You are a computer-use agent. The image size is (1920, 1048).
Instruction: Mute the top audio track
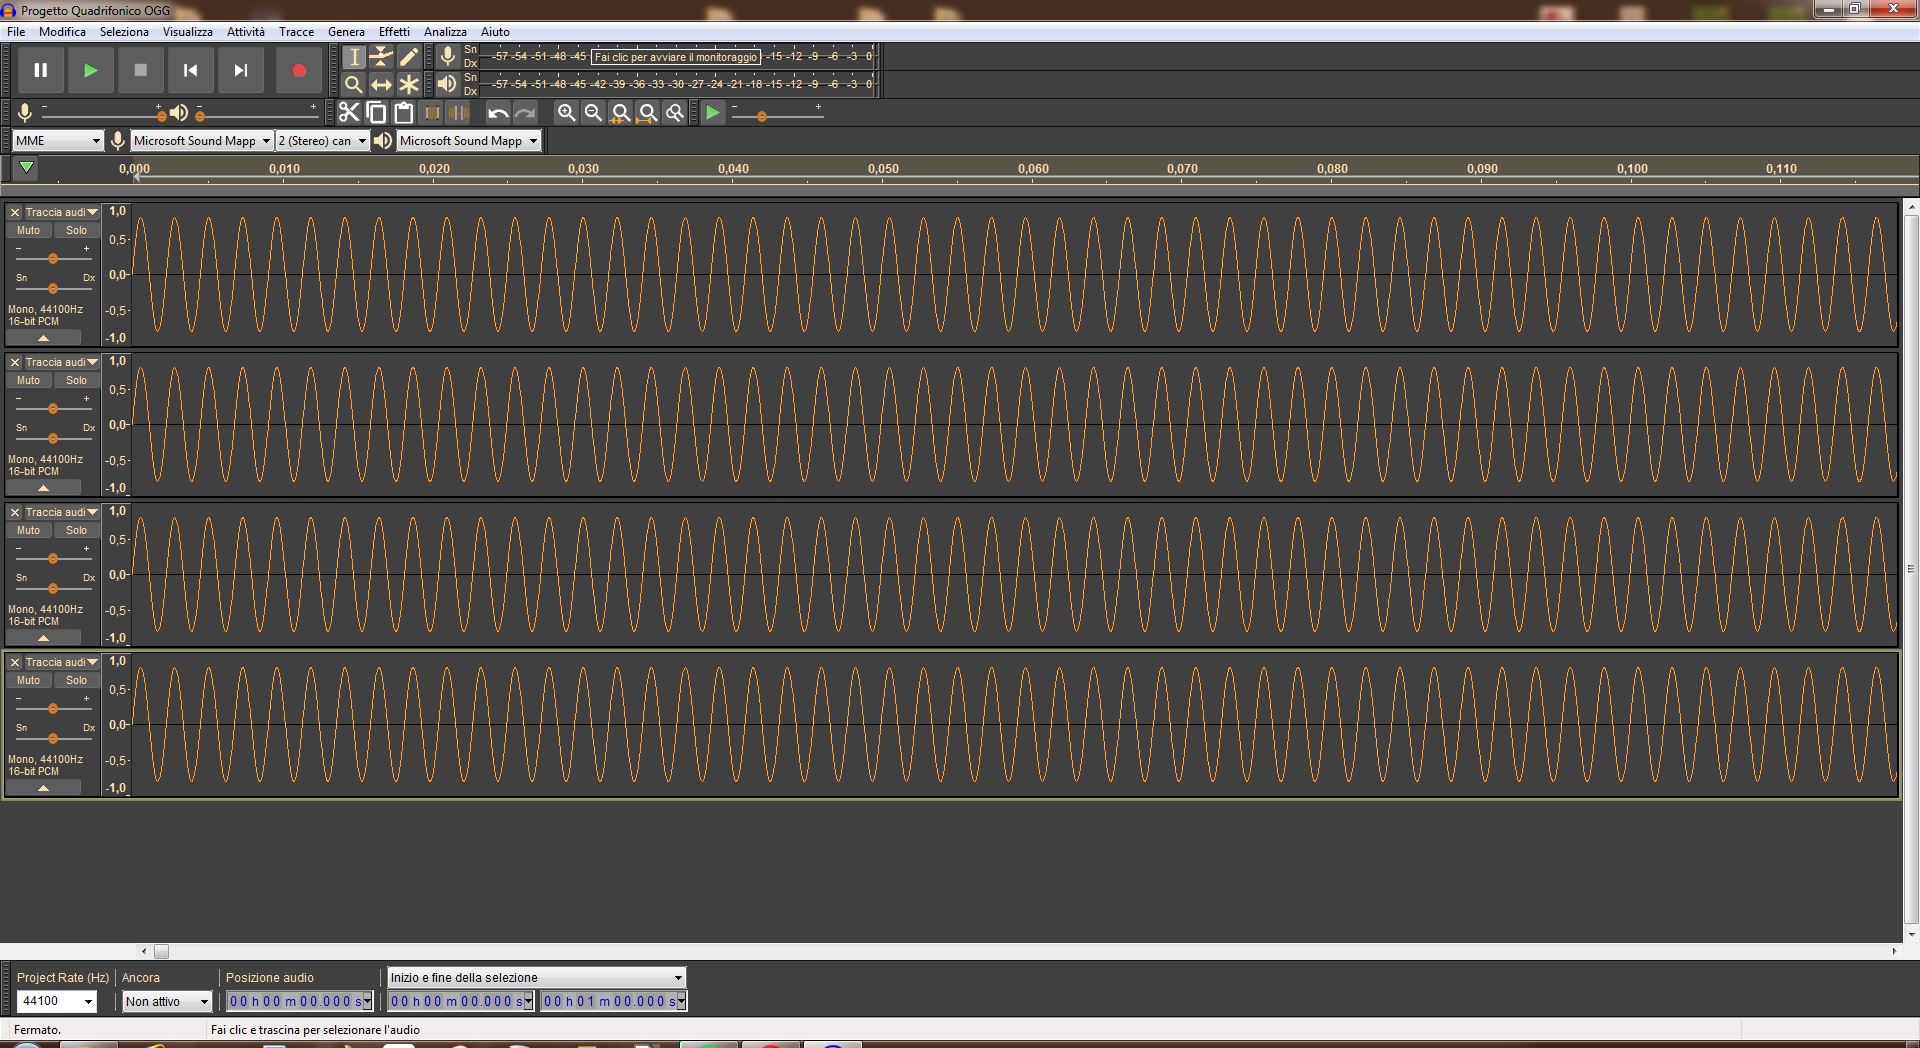tap(28, 230)
